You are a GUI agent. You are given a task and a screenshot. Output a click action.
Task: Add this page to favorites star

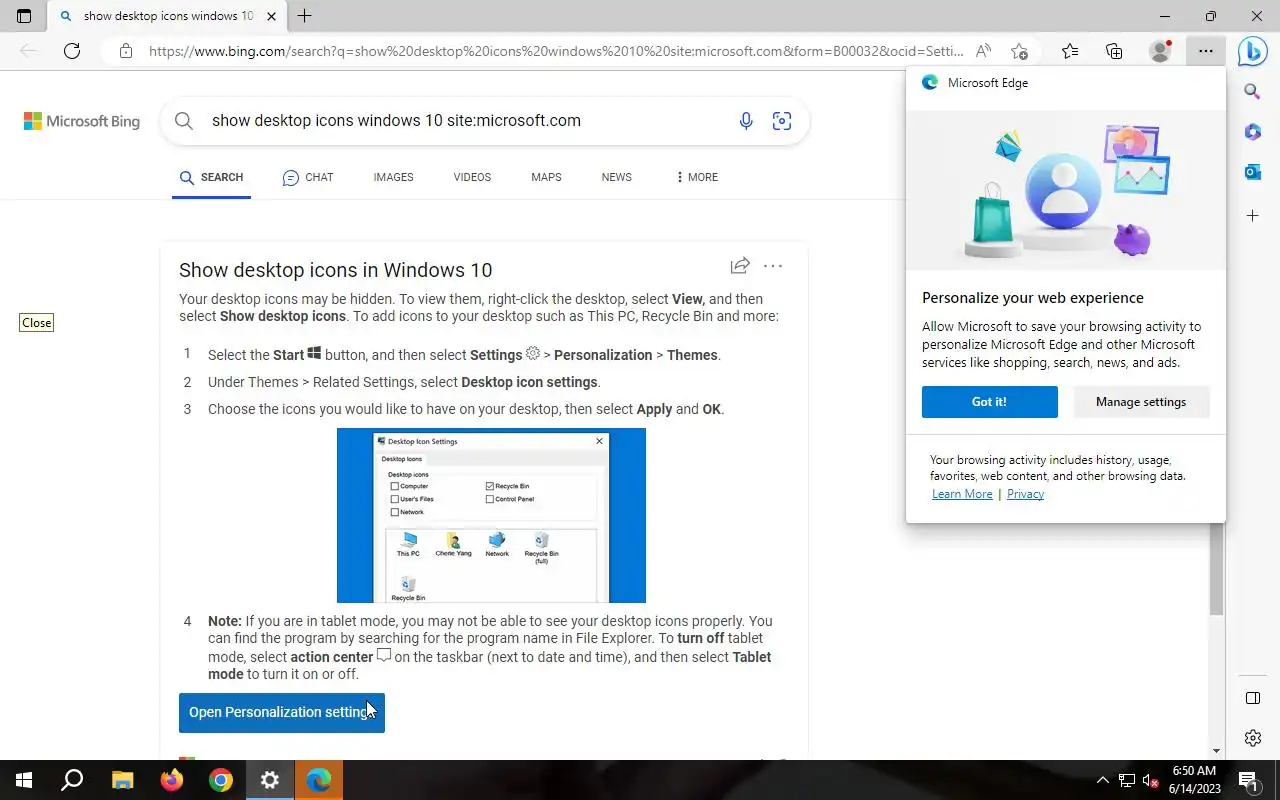coord(1019,51)
